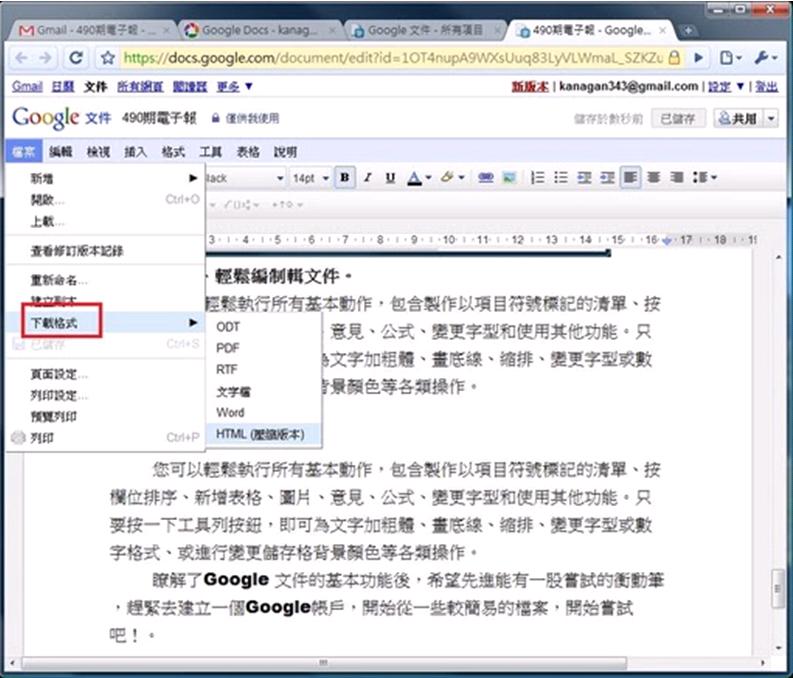Click the bookmark star icon
The height and width of the screenshot is (678, 793).
coord(107,58)
